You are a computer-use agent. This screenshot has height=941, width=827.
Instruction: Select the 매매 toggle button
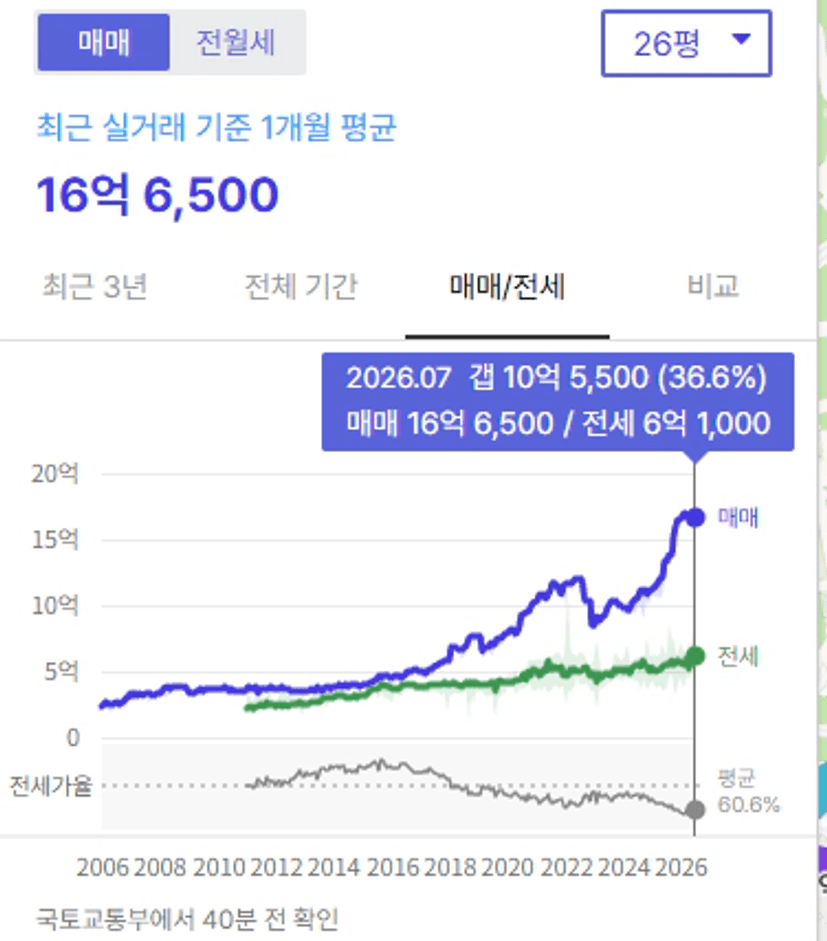tap(103, 43)
